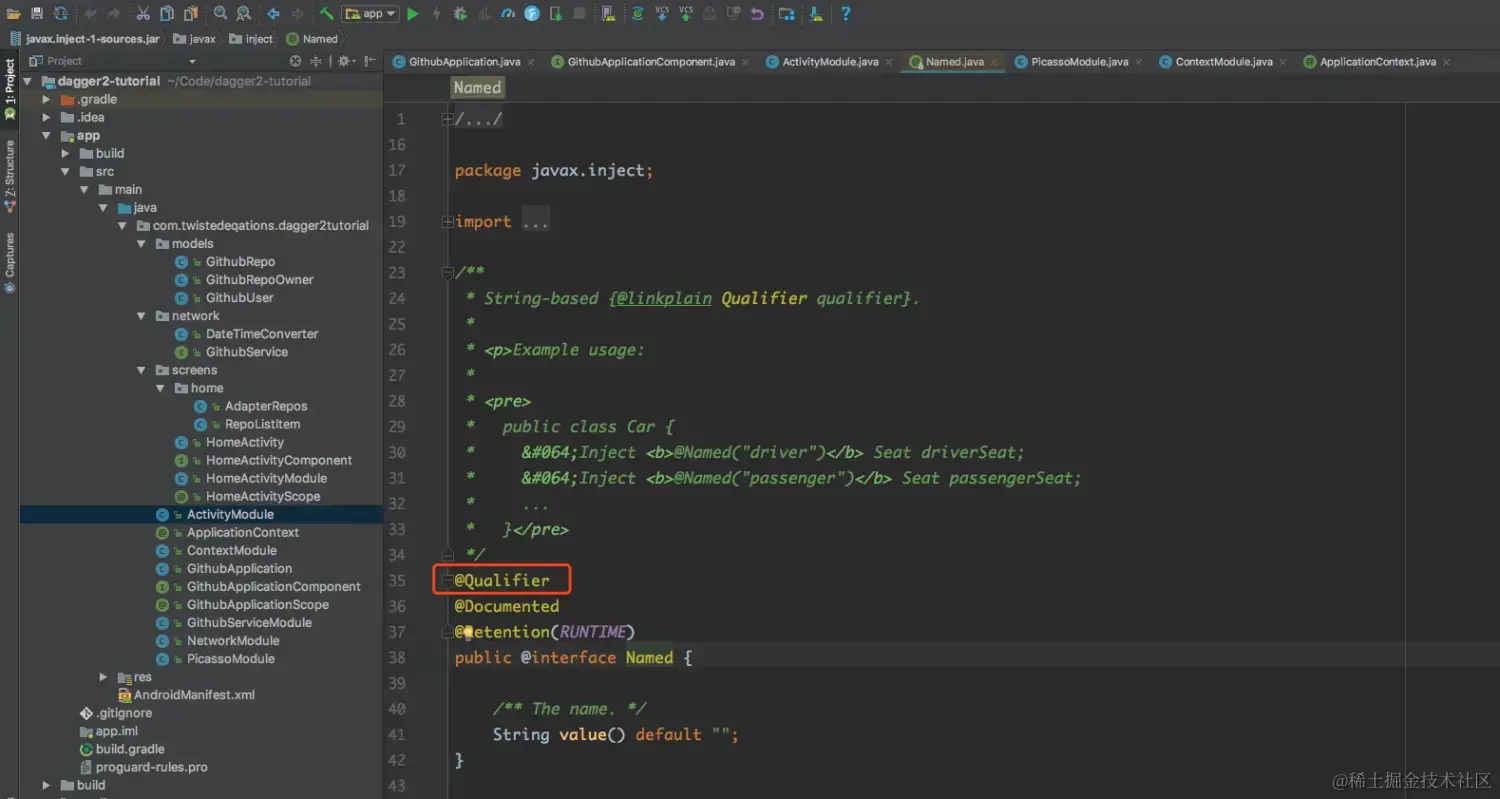Click the Paste clipboard icon
Viewport: 1500px width, 799px height.
point(190,14)
